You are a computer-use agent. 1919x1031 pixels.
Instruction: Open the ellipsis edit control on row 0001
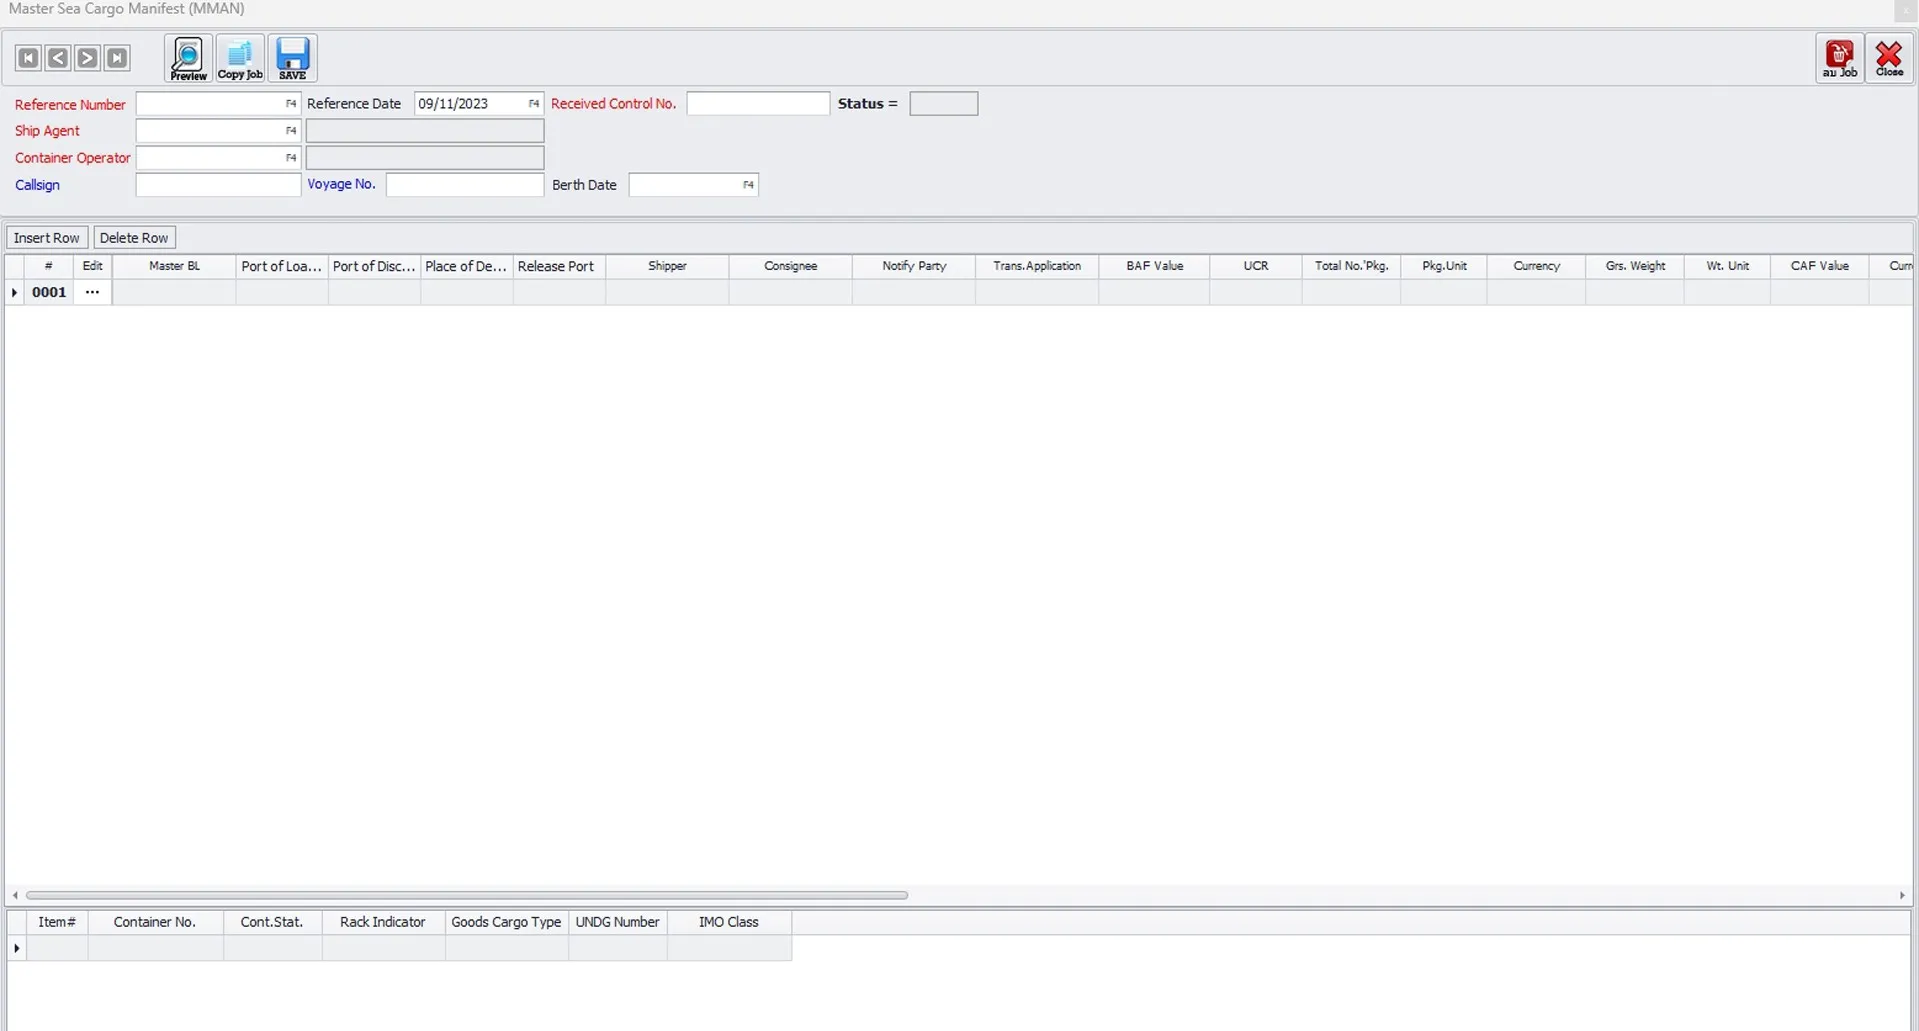click(x=92, y=292)
